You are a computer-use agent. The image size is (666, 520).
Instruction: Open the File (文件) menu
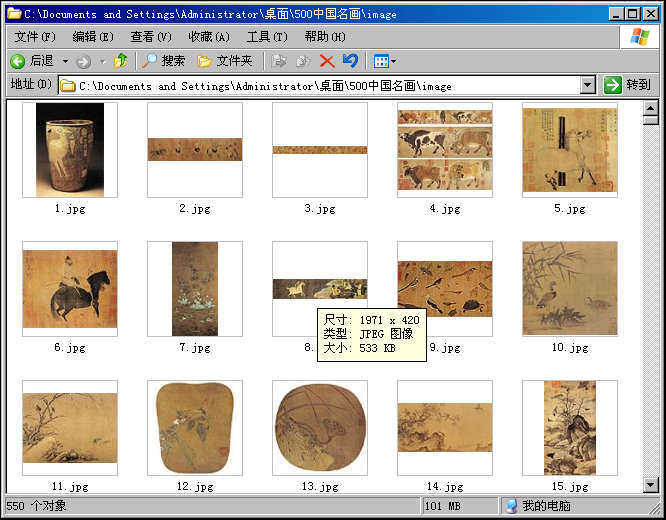tap(35, 37)
